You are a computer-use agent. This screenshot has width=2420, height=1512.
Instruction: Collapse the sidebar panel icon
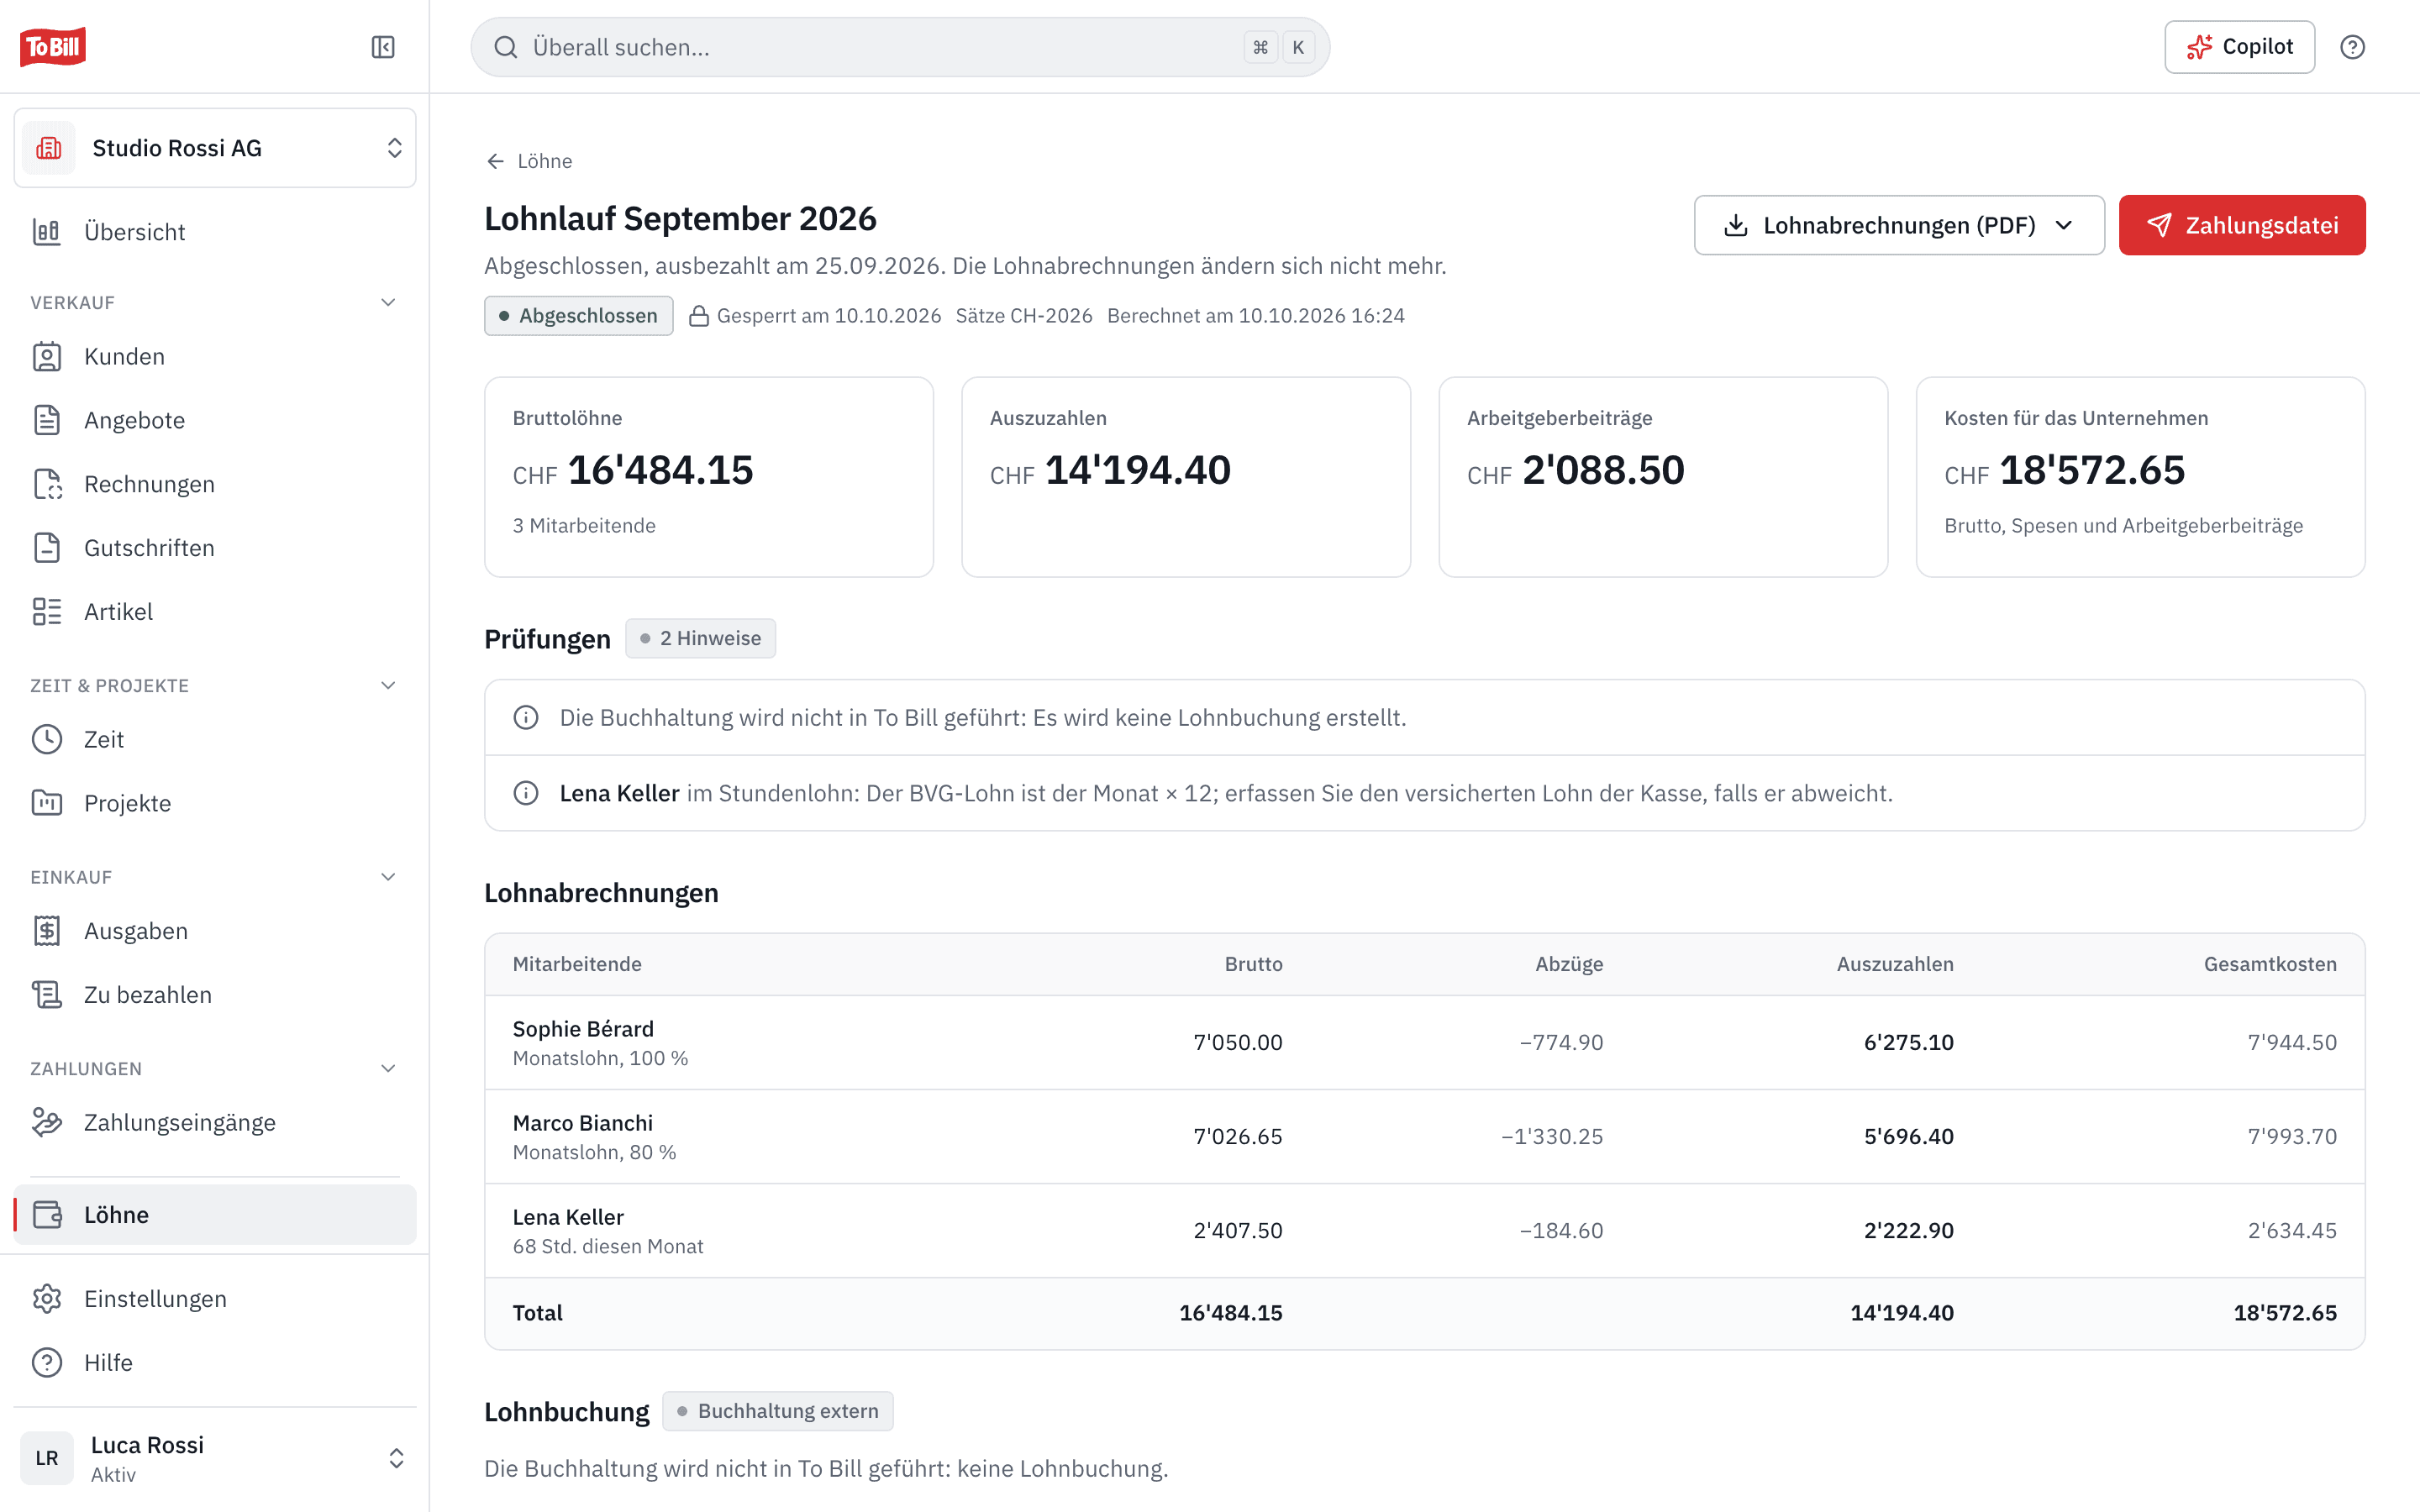[x=383, y=47]
